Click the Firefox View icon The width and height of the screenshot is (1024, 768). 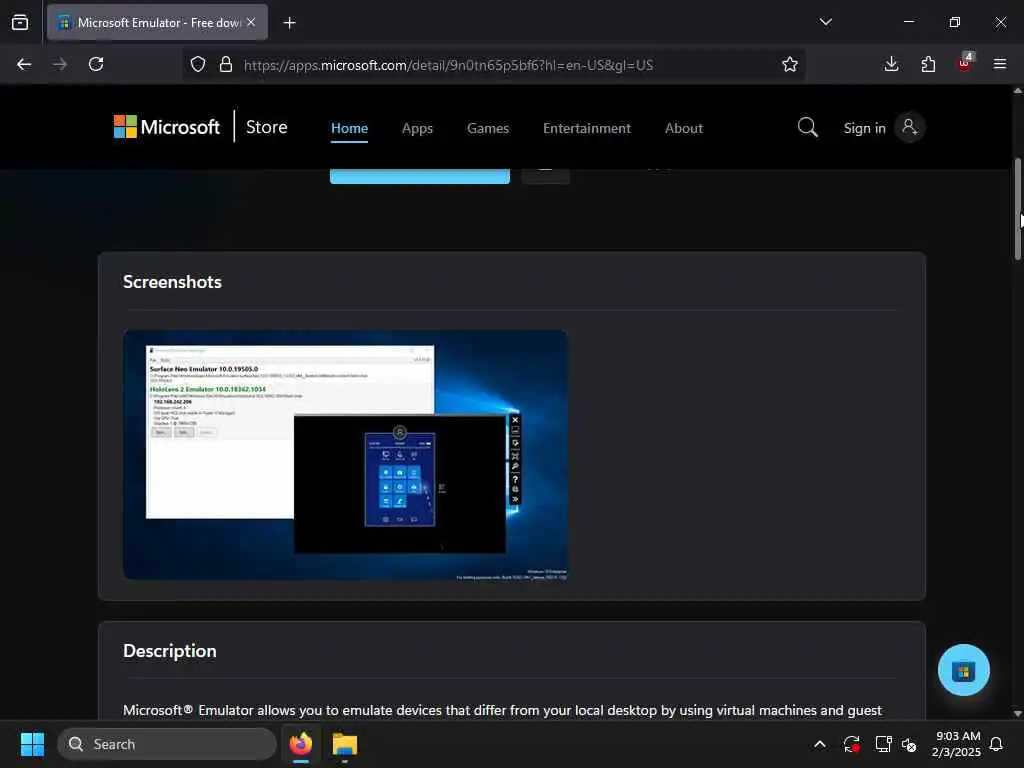[x=20, y=23]
